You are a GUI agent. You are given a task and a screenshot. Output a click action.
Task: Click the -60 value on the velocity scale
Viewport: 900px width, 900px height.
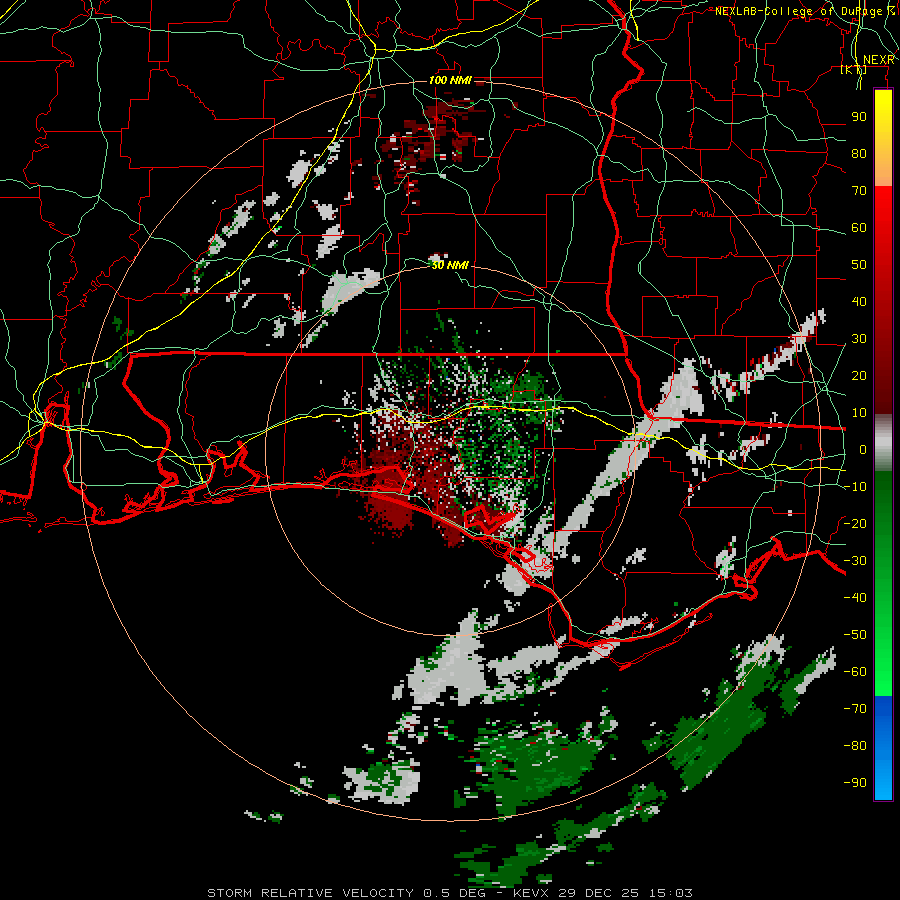click(x=855, y=672)
